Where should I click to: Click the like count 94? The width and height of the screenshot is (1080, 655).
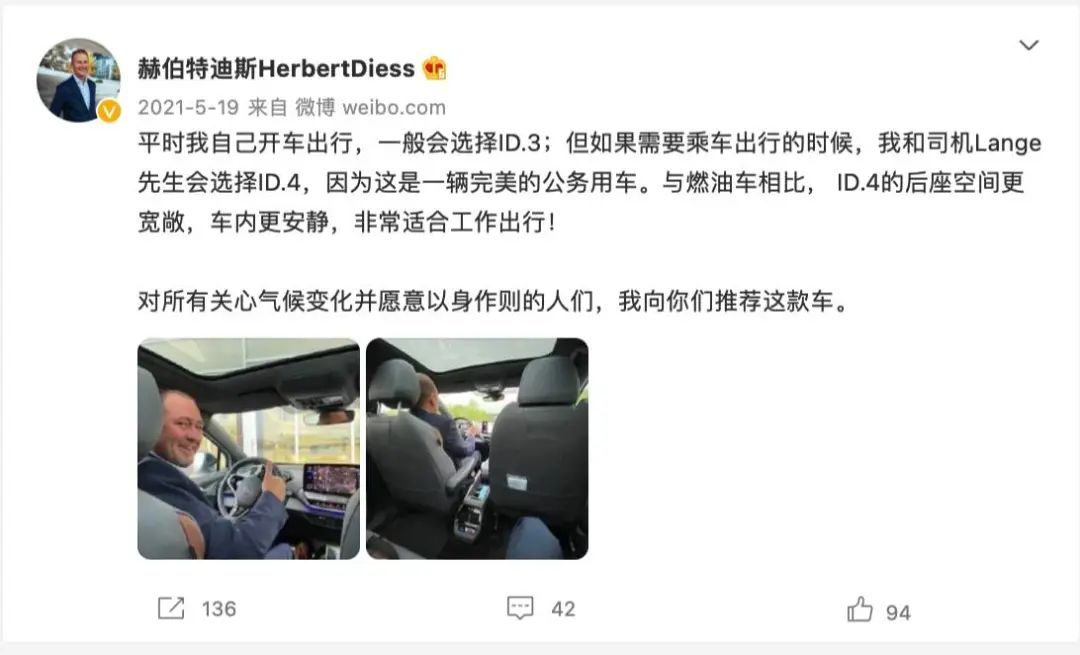click(898, 612)
